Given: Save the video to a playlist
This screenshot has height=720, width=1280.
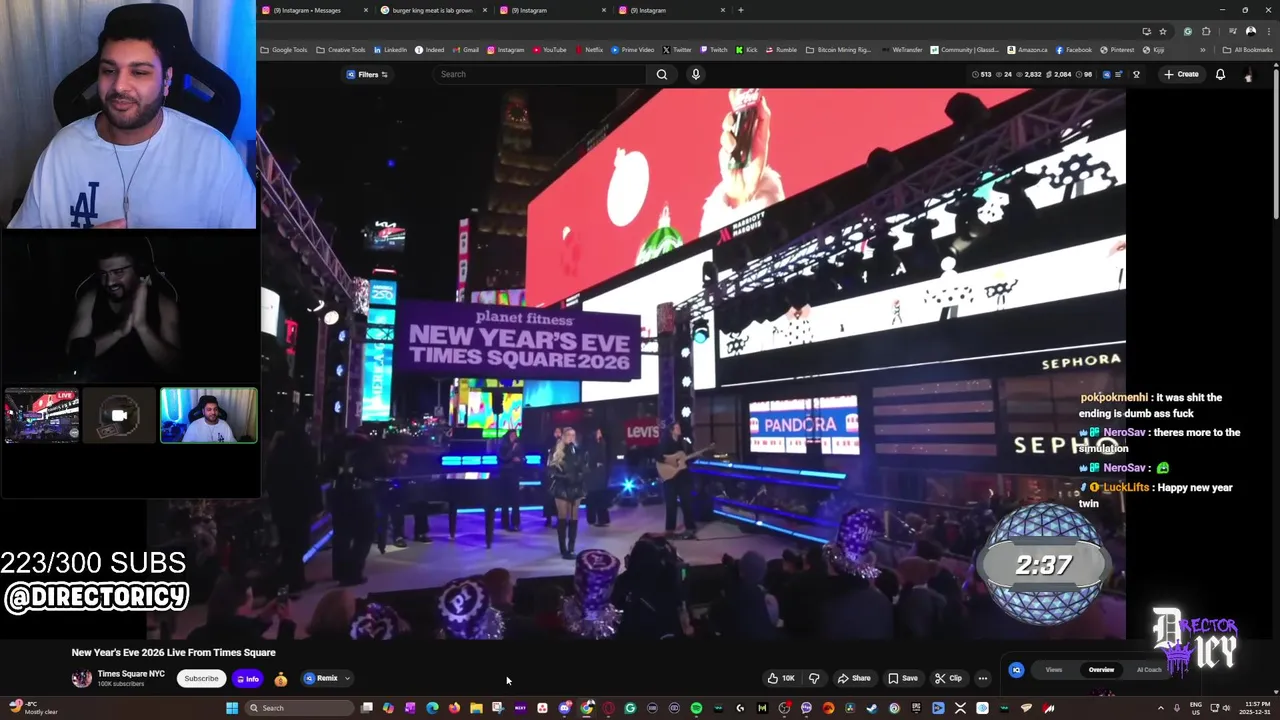Looking at the screenshot, I should point(903,678).
